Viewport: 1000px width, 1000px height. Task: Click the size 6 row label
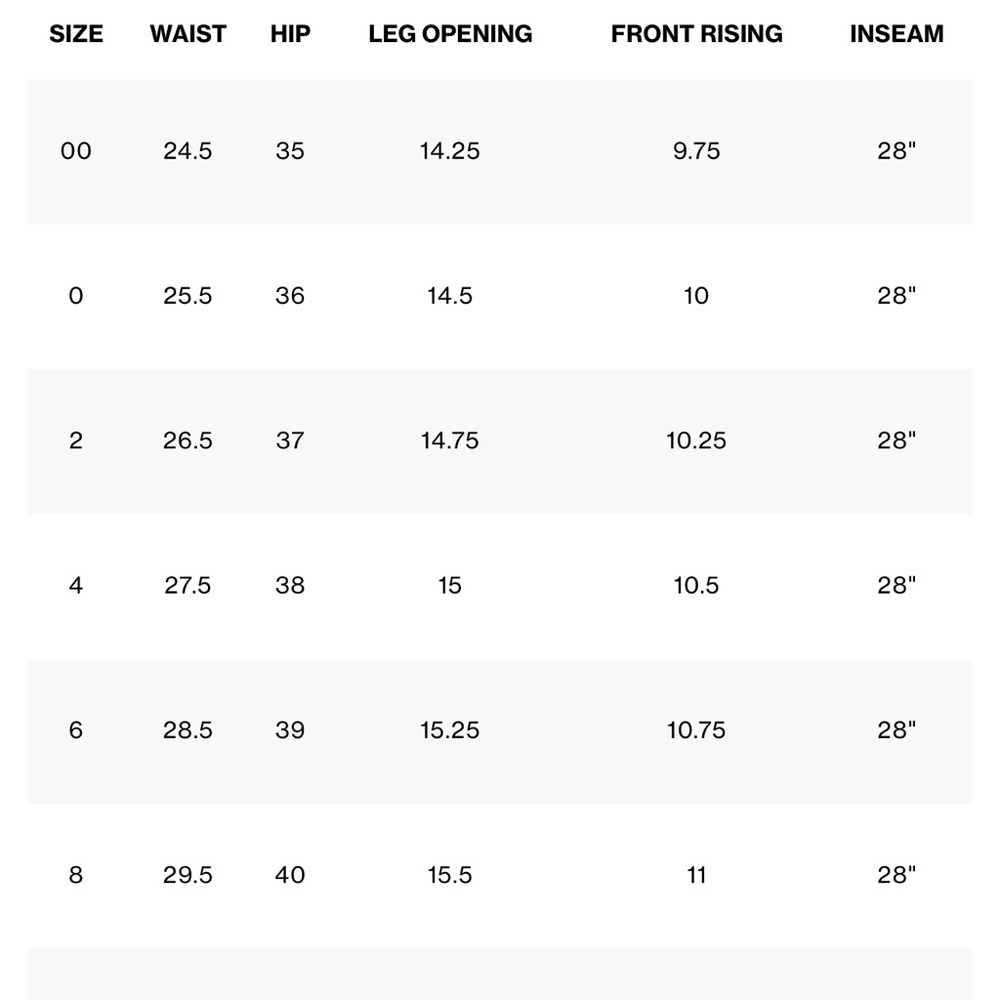(76, 731)
